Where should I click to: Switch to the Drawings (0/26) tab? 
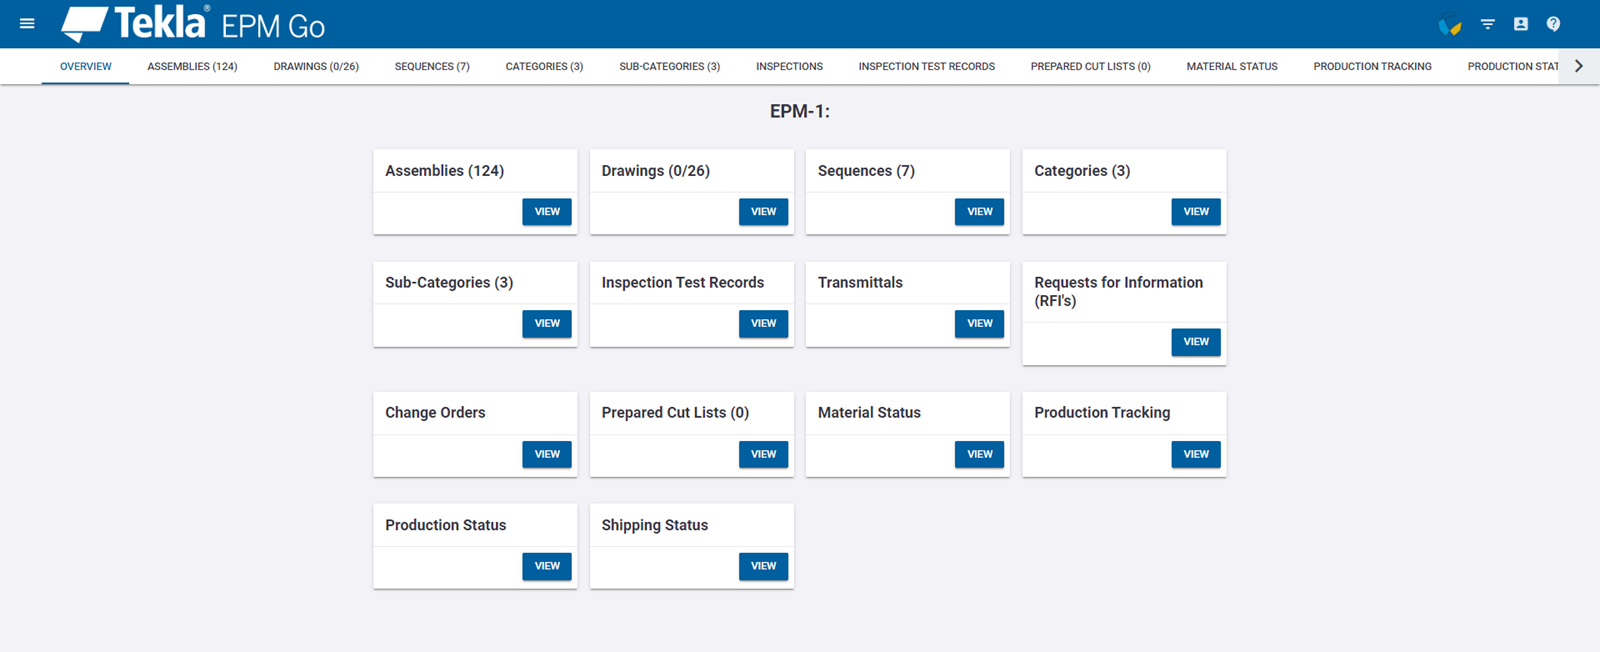316,67
